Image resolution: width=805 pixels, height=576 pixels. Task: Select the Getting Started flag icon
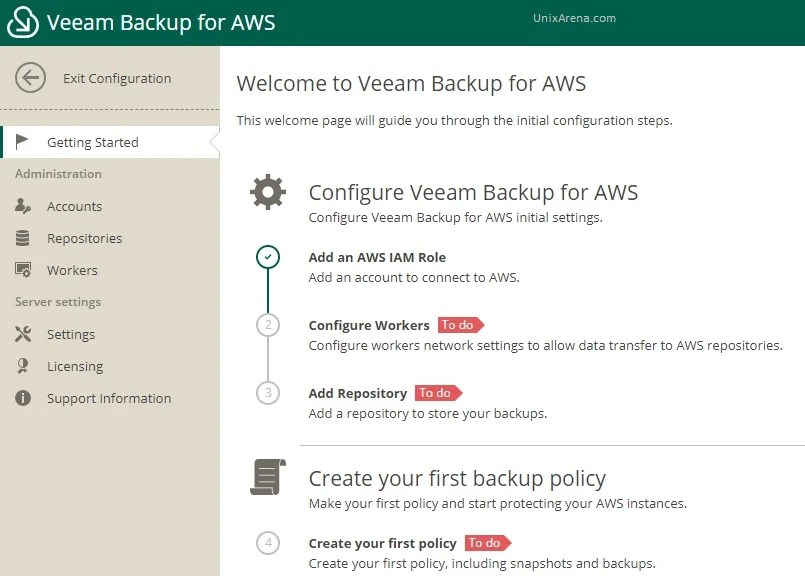(x=22, y=141)
